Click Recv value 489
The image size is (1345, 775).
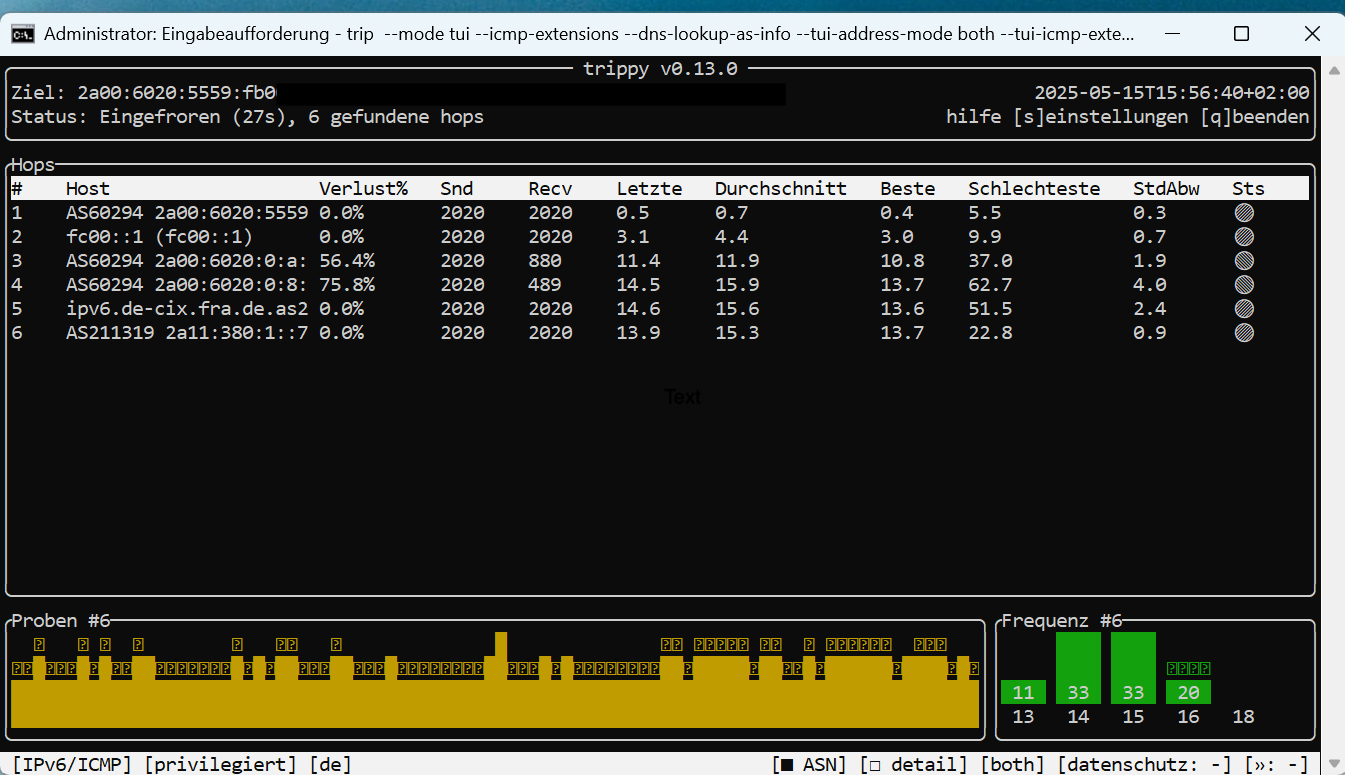click(545, 284)
